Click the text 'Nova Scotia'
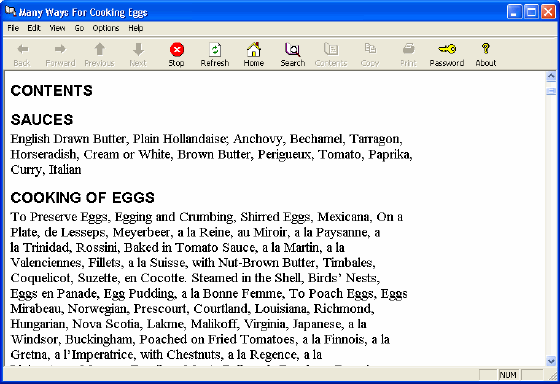The image size is (560, 384). pos(106,324)
